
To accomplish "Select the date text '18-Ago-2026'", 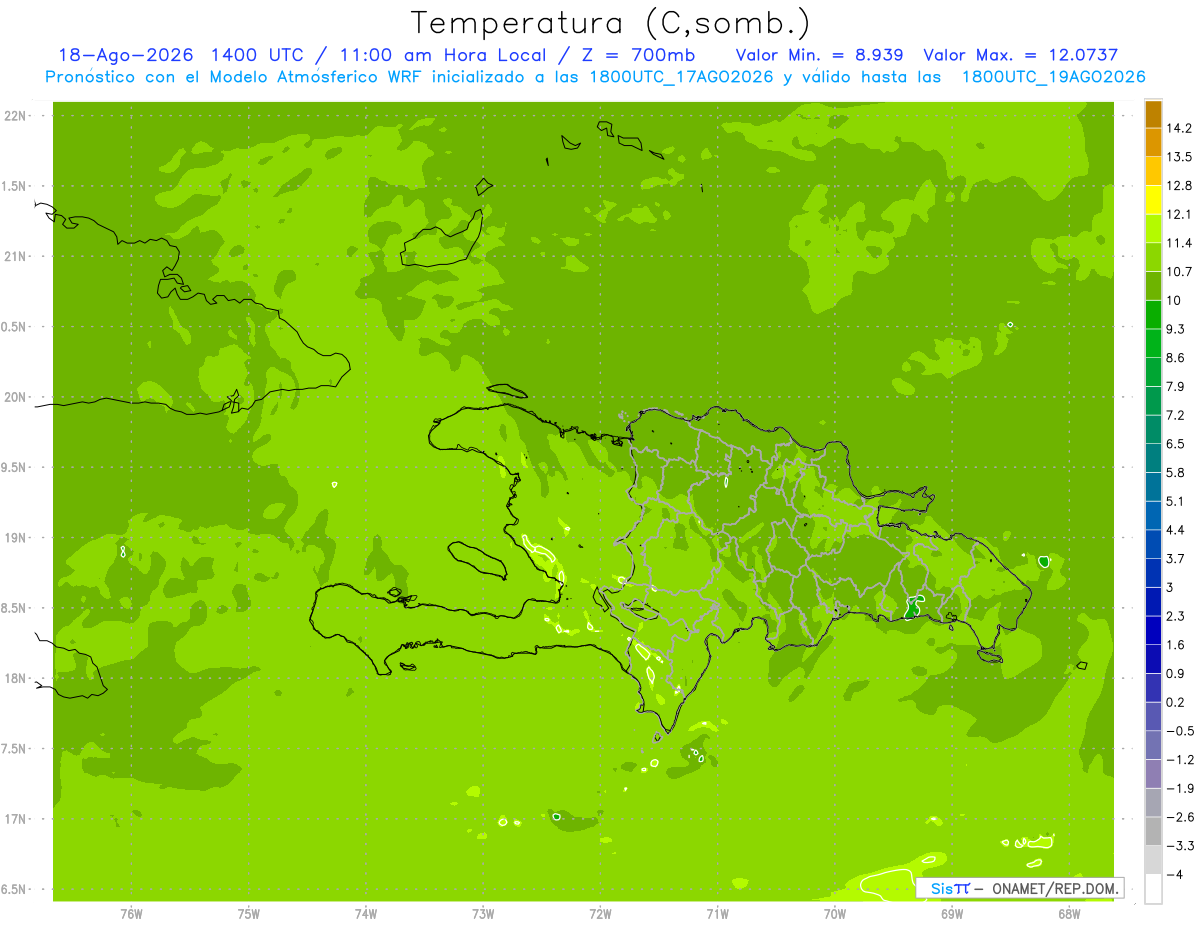I will click(125, 55).
